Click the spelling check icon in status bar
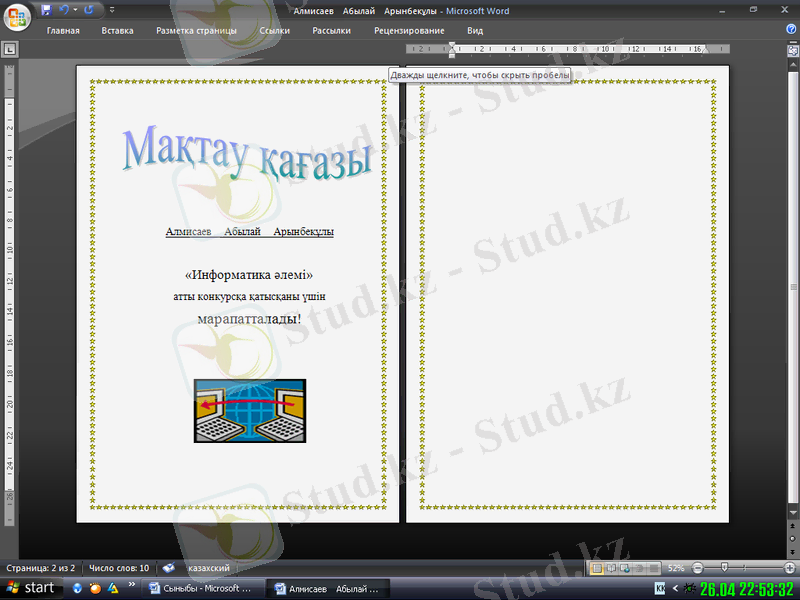 (169, 568)
